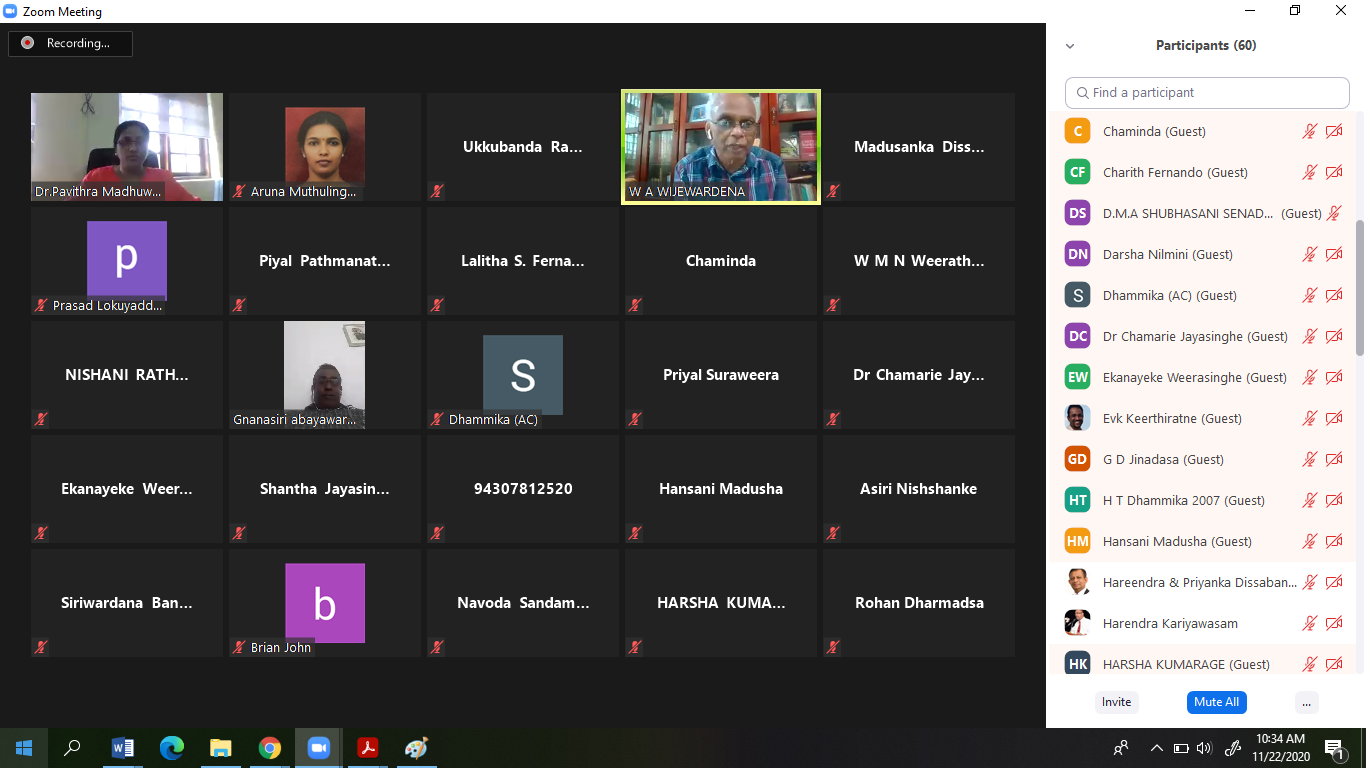Click the participants list scrollbar thumb

tap(1360, 287)
